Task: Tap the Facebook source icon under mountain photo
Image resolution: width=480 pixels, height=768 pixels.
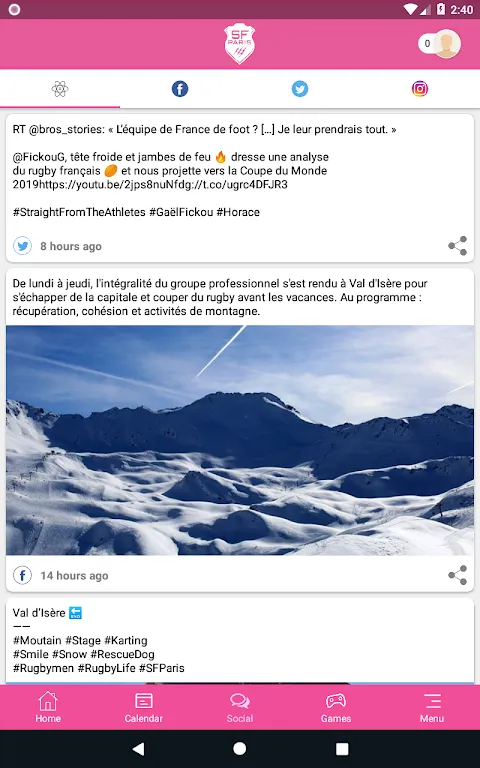Action: (23, 575)
